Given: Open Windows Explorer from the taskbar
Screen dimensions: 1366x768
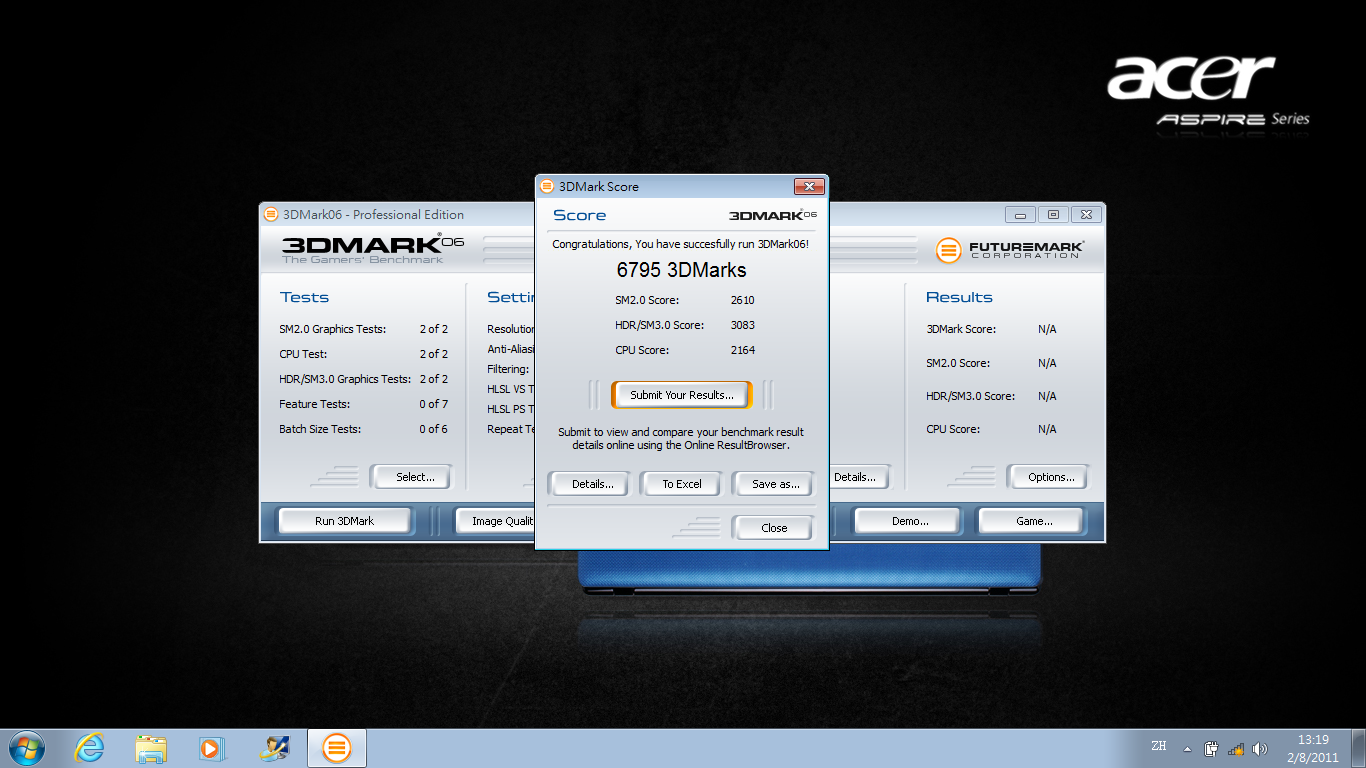Looking at the screenshot, I should point(151,747).
